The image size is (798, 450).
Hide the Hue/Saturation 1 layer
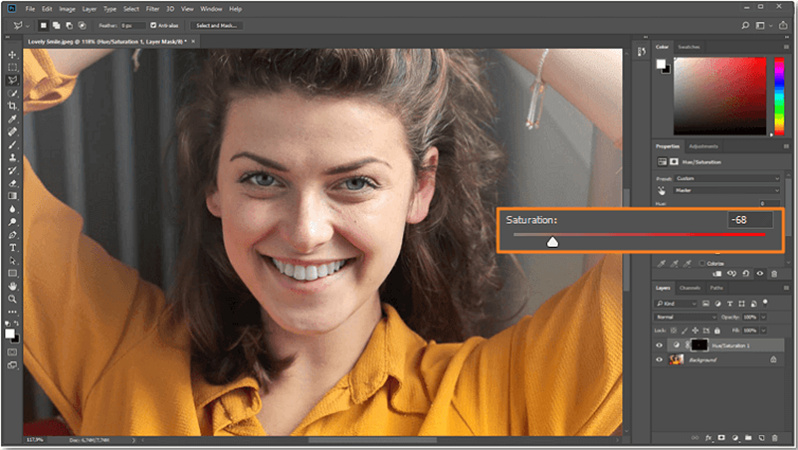click(x=659, y=344)
